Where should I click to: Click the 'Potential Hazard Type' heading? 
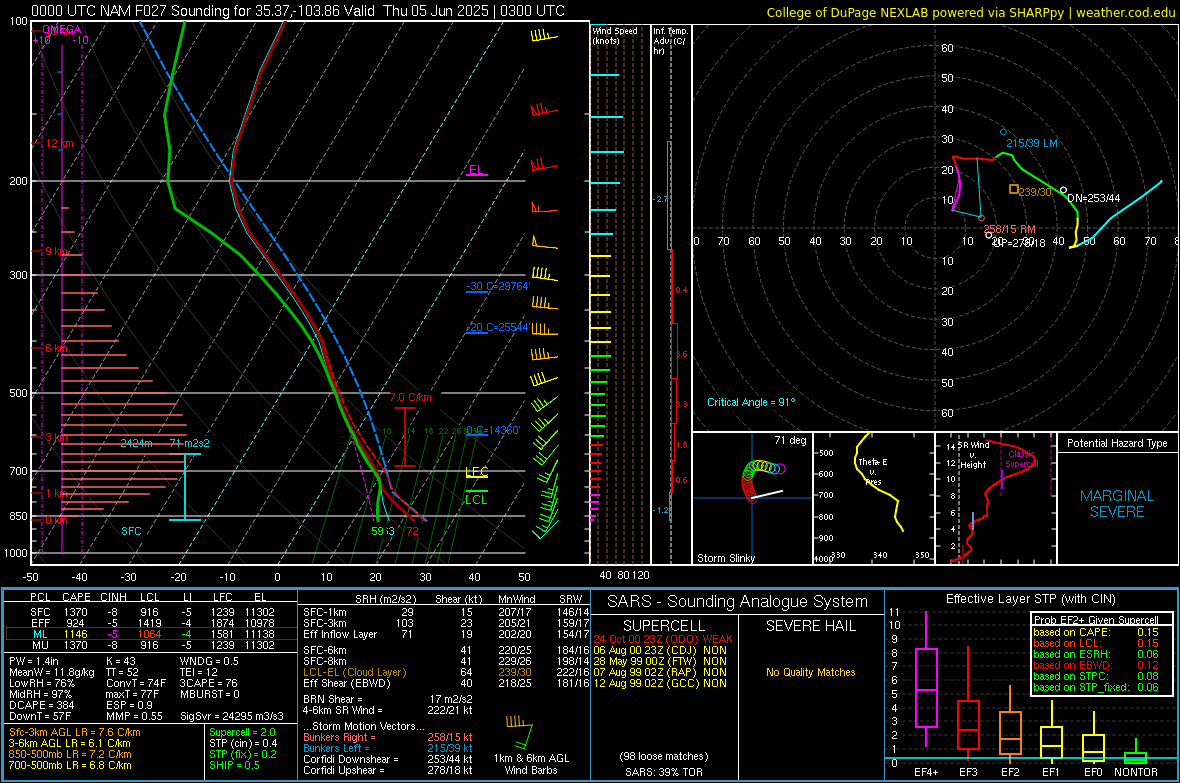[1117, 443]
